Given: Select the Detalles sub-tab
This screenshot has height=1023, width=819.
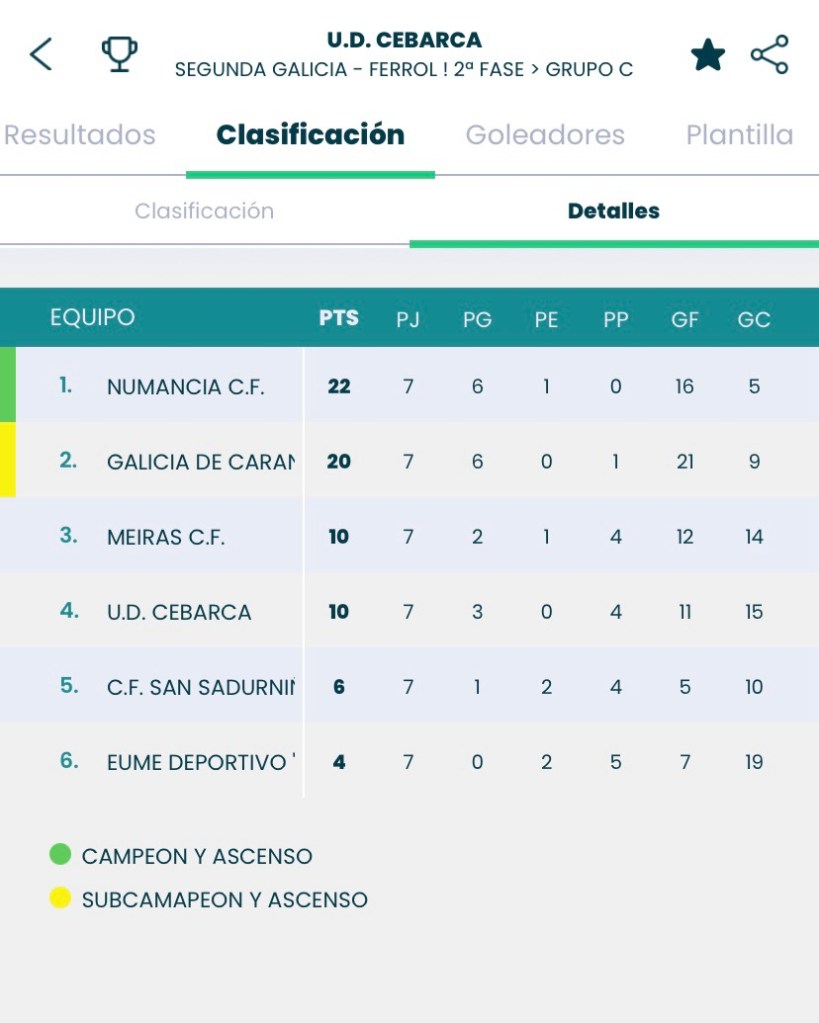Looking at the screenshot, I should 613,211.
